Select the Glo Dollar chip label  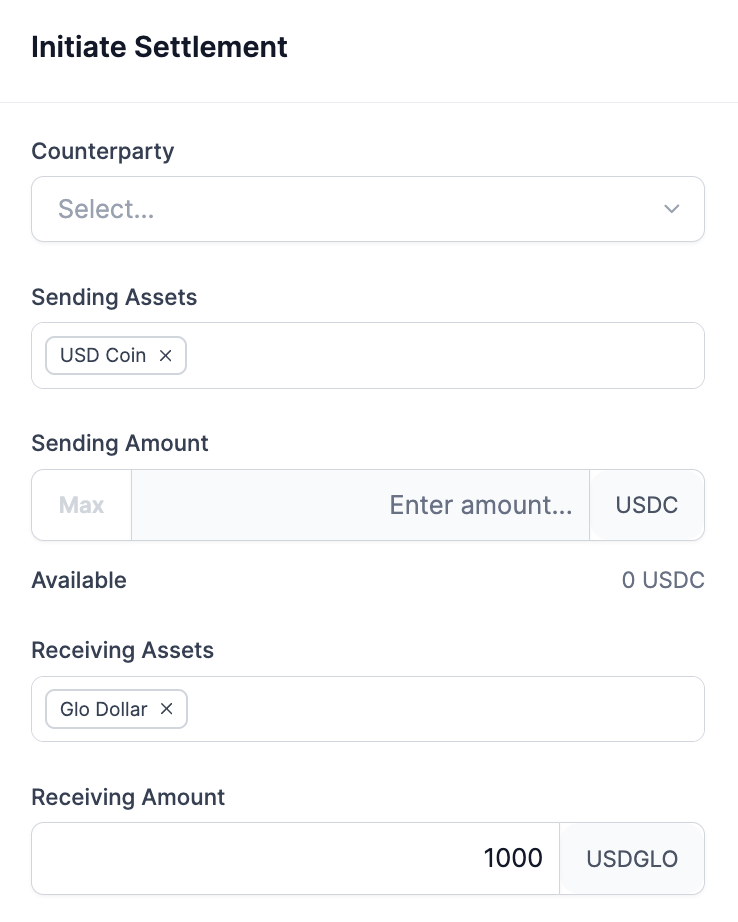(104, 709)
